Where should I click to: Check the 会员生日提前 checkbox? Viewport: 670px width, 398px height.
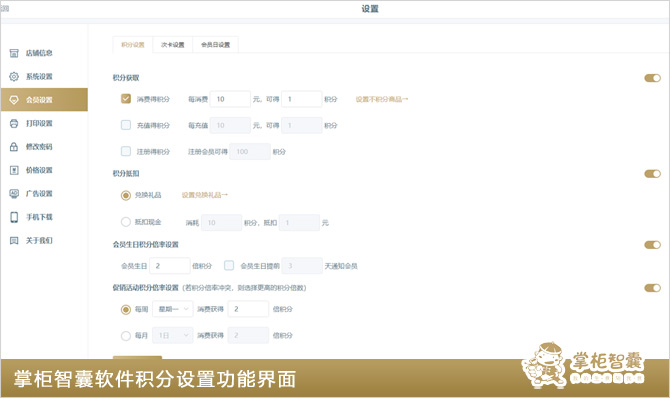click(229, 265)
